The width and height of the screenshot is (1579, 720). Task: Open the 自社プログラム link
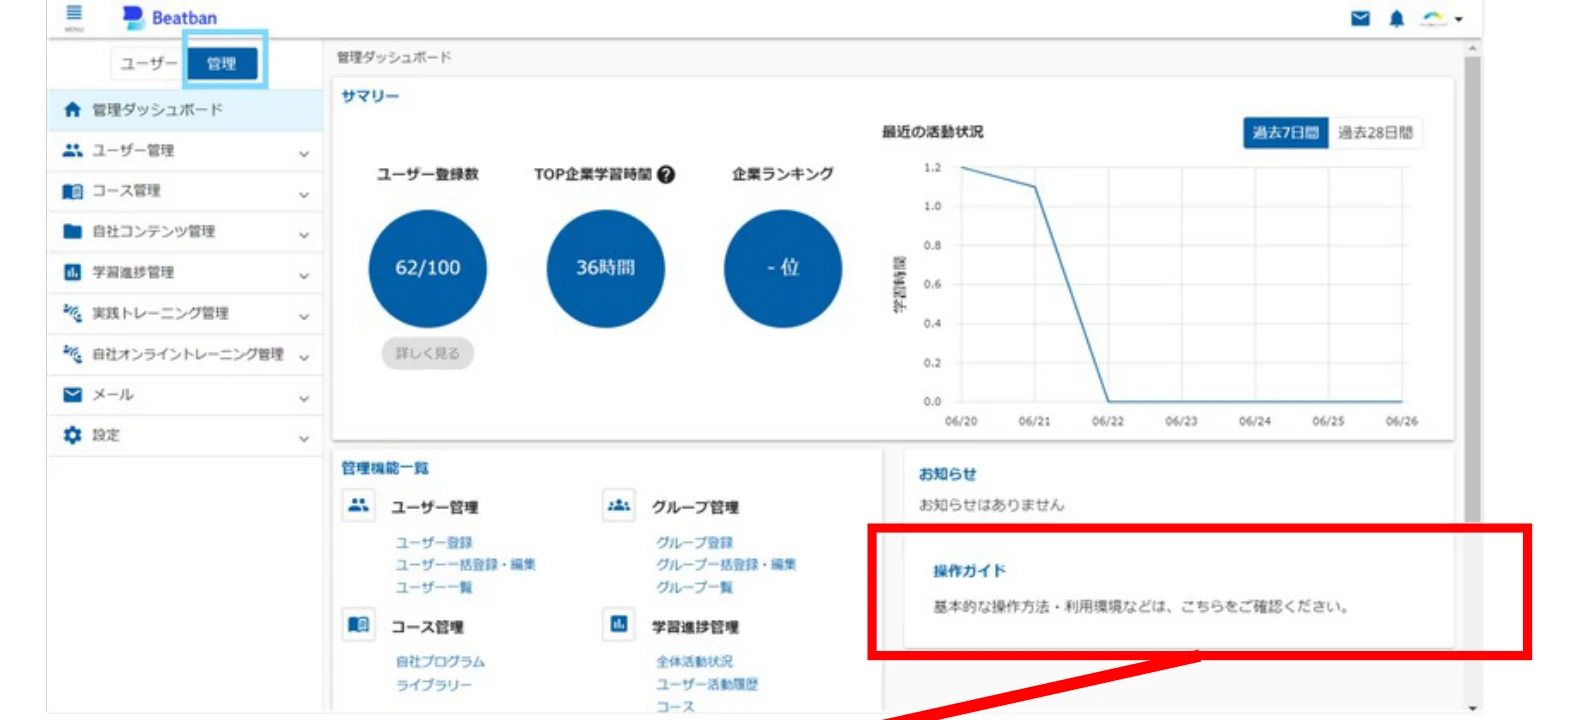tap(440, 661)
